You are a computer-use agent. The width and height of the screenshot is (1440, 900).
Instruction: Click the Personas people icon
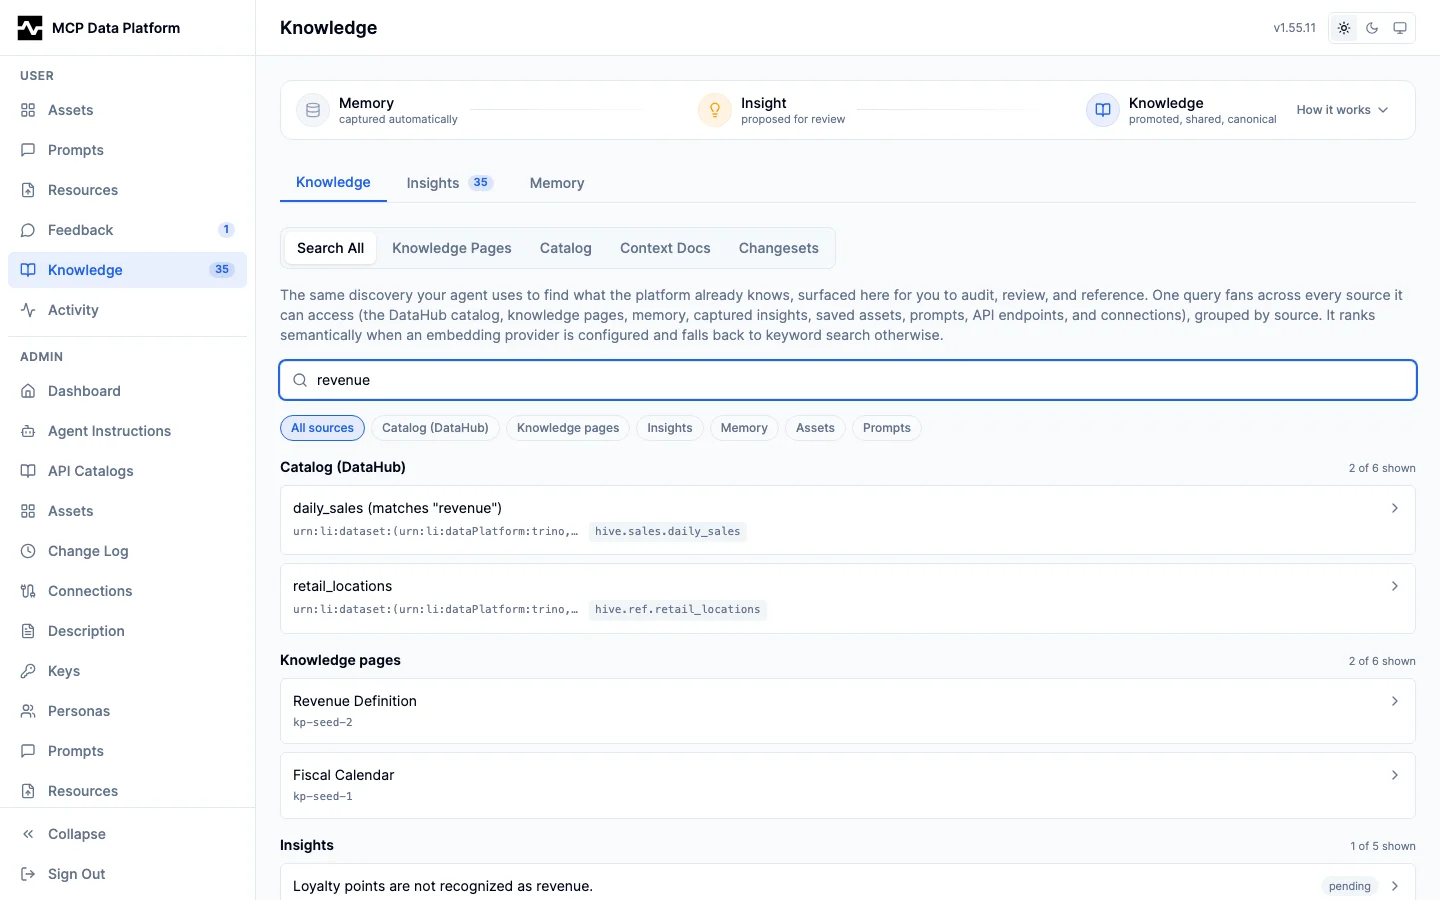pos(28,711)
